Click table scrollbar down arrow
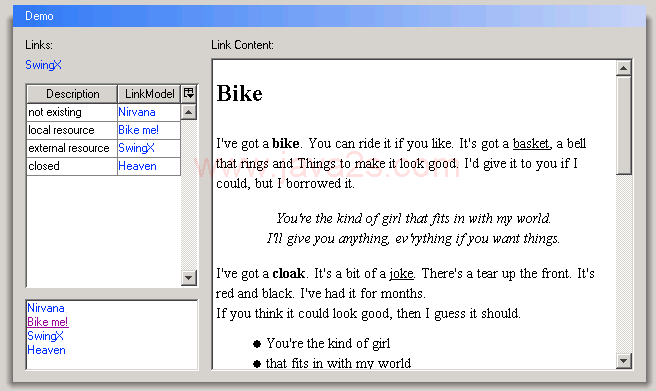656x391 pixels. pyautogui.click(x=189, y=277)
